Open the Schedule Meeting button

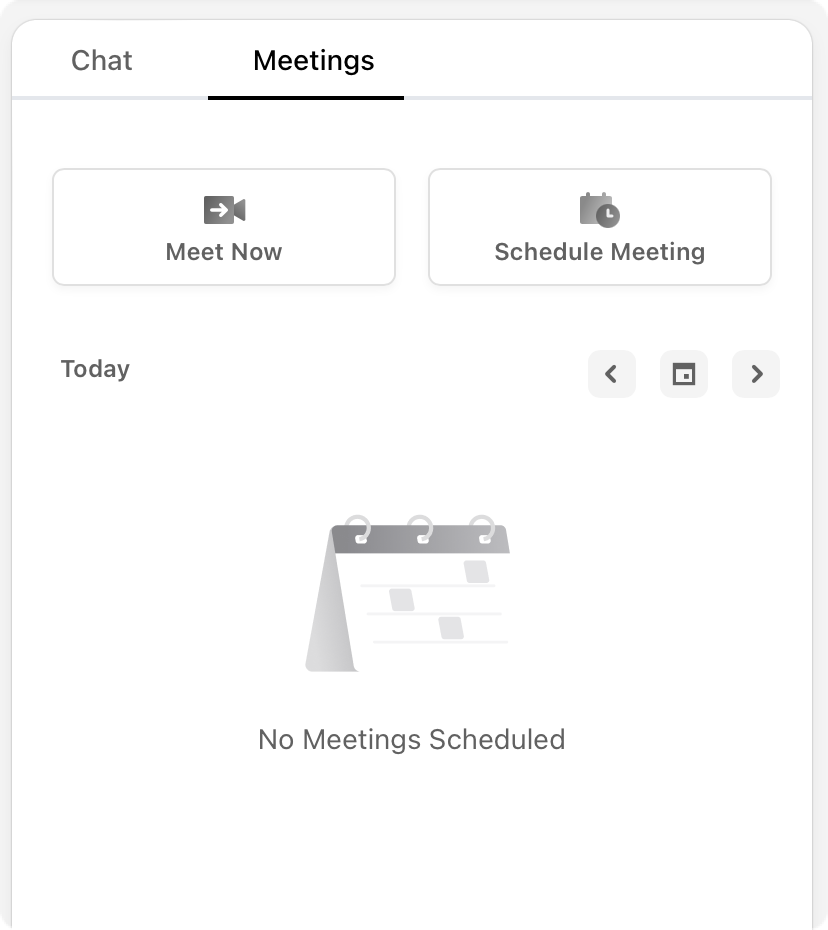600,227
